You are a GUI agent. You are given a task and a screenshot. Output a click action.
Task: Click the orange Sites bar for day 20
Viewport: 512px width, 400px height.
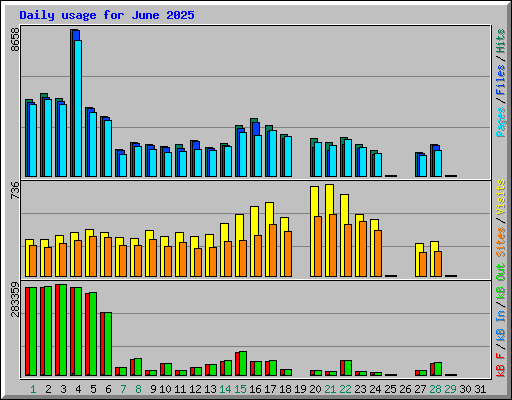coord(318,247)
